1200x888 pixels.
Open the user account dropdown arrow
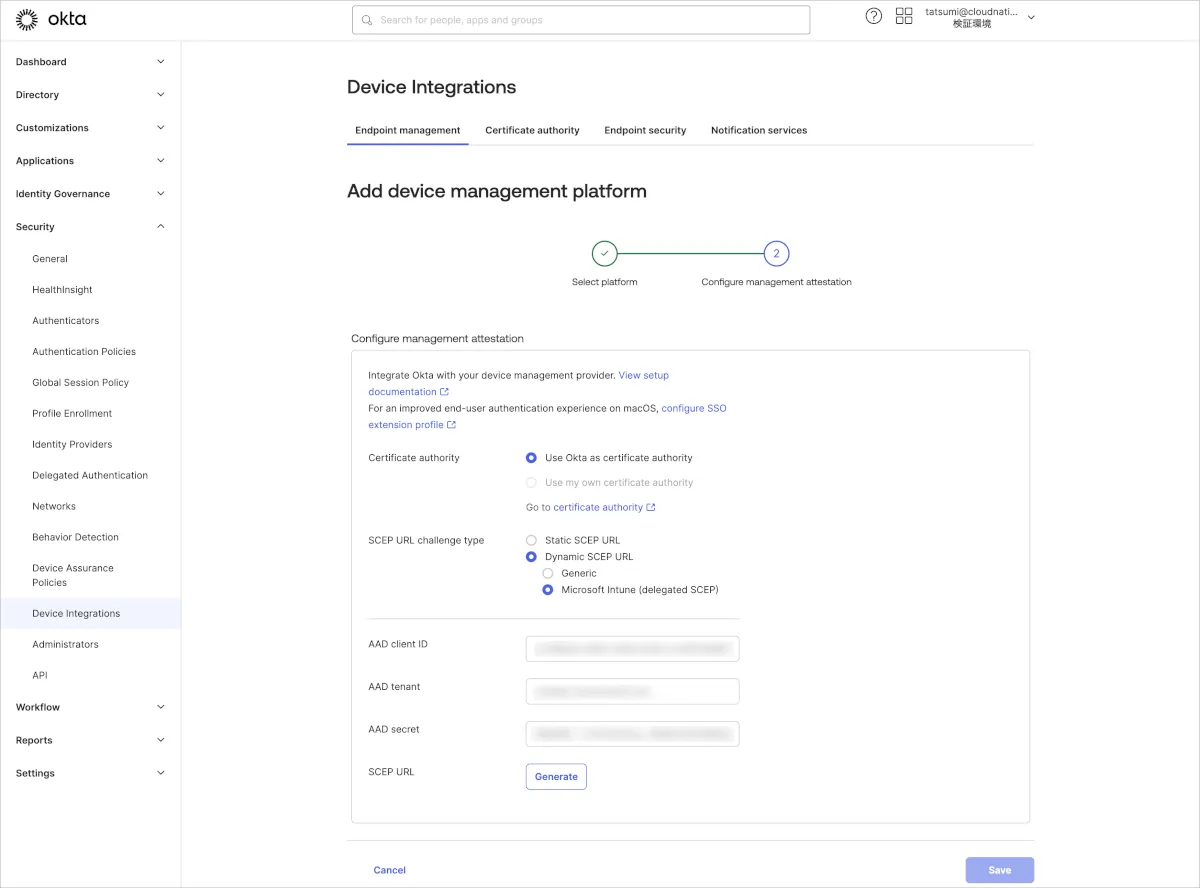pos(1031,17)
